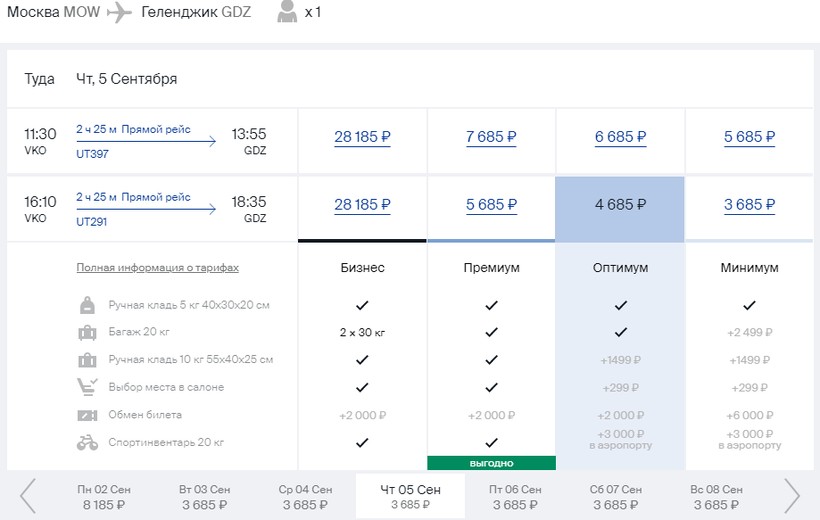The image size is (820, 520).
Task: Switch to Пт 06 Сен date tab
Action: click(x=513, y=496)
